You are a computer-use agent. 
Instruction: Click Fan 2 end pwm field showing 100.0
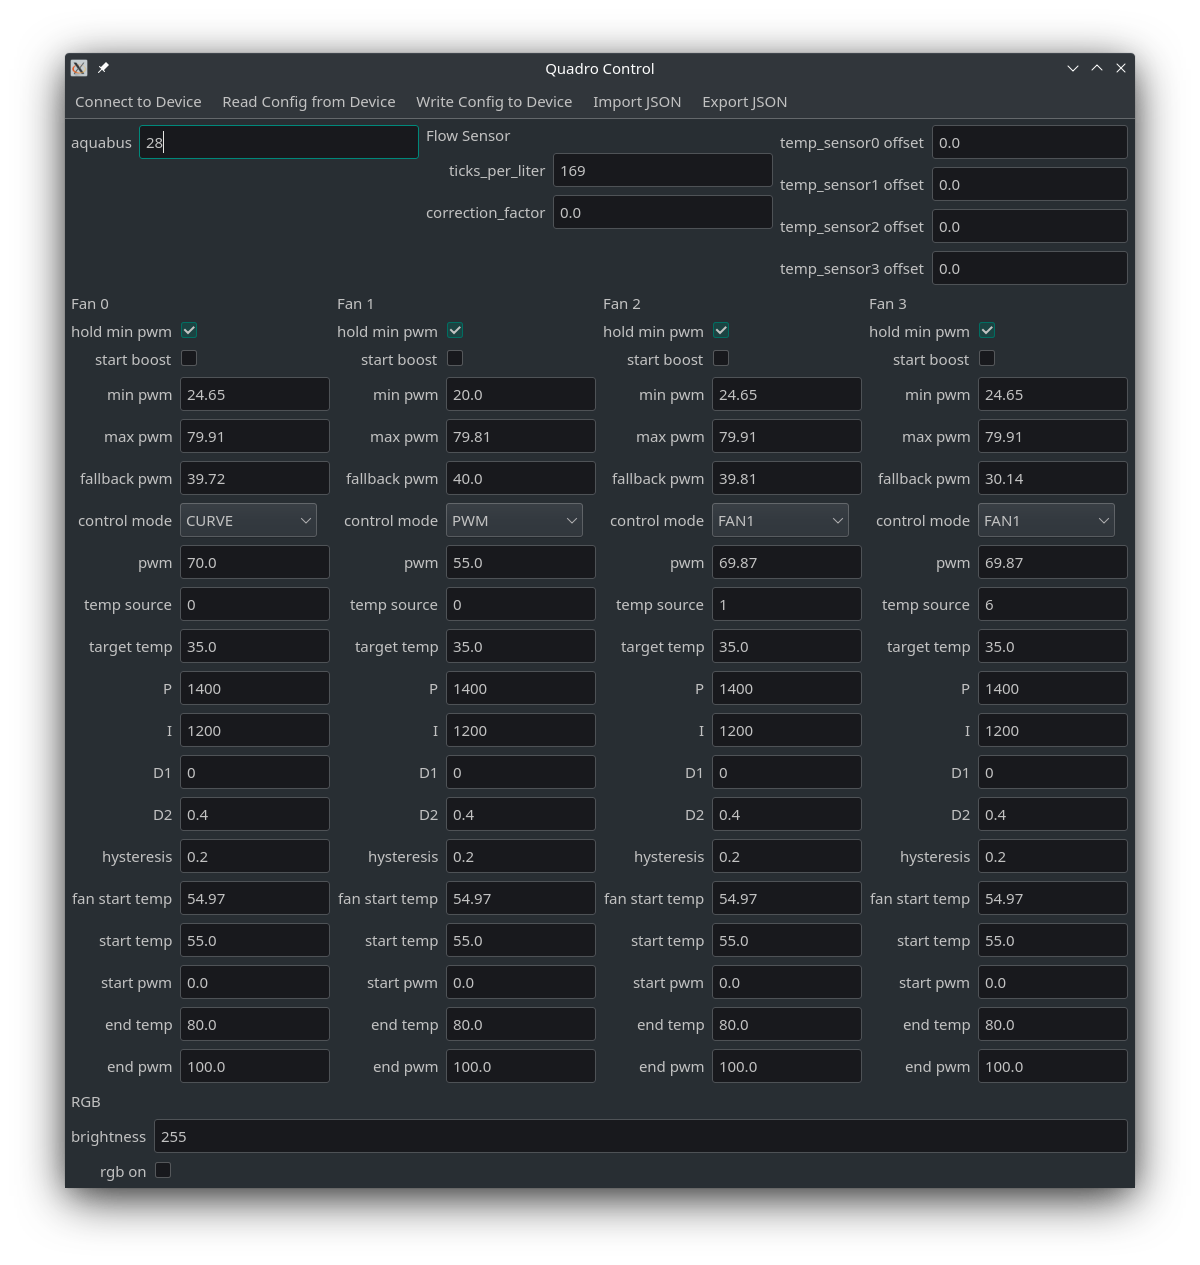[x=787, y=1066]
